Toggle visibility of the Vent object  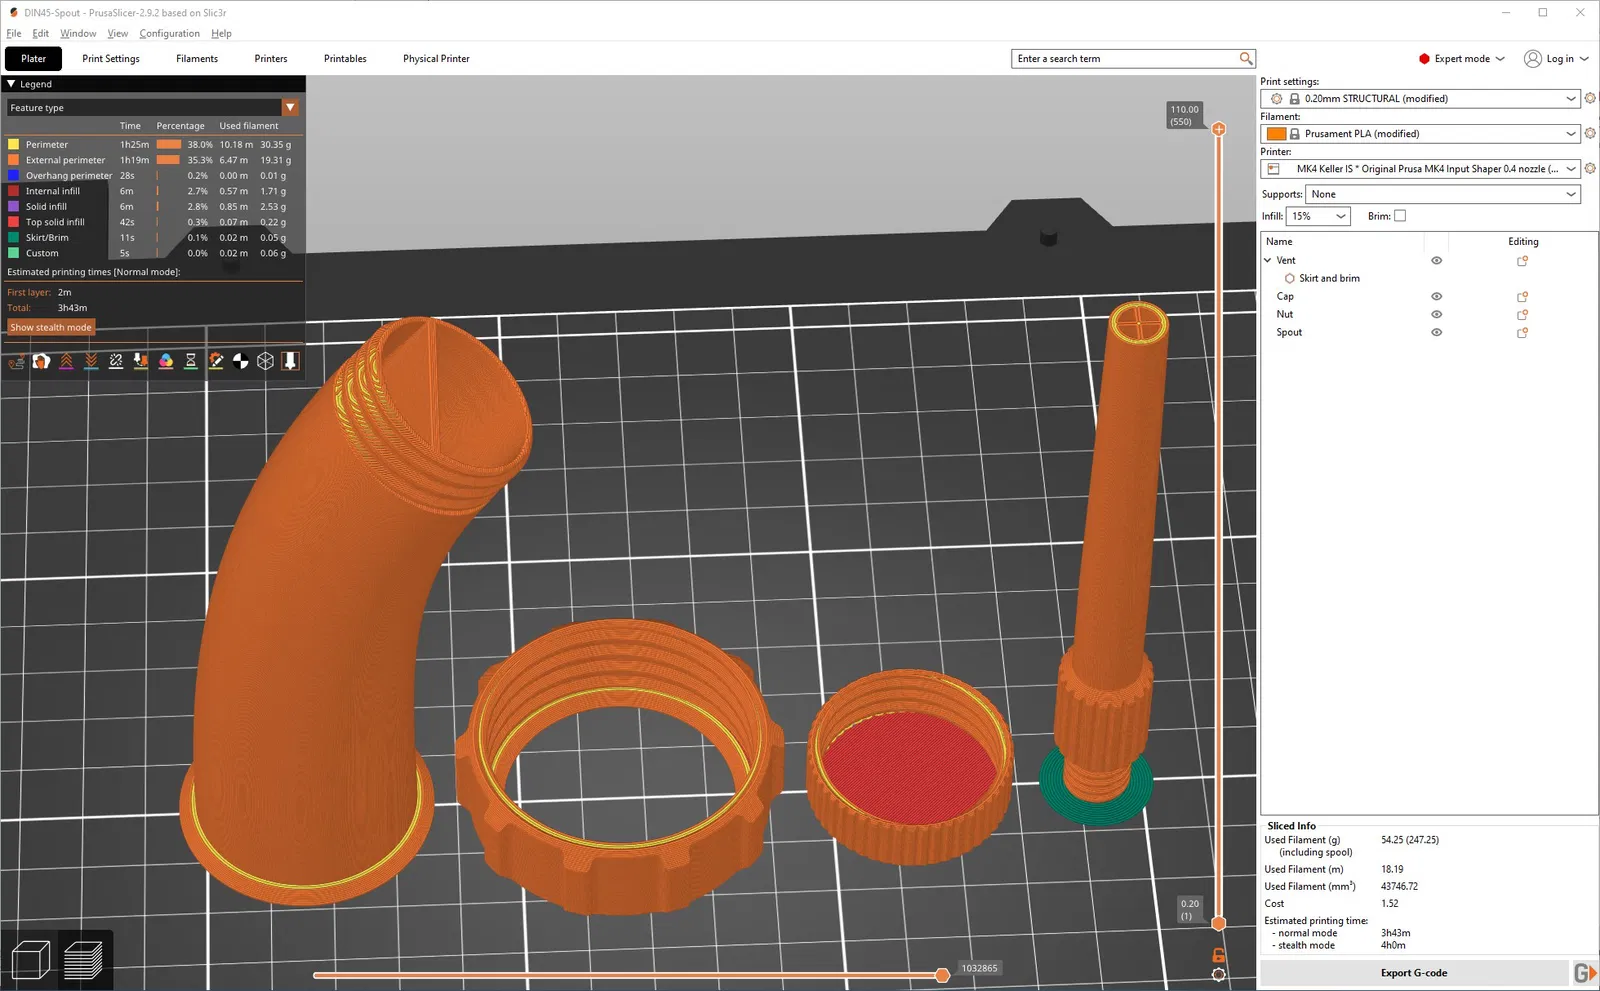1436,261
